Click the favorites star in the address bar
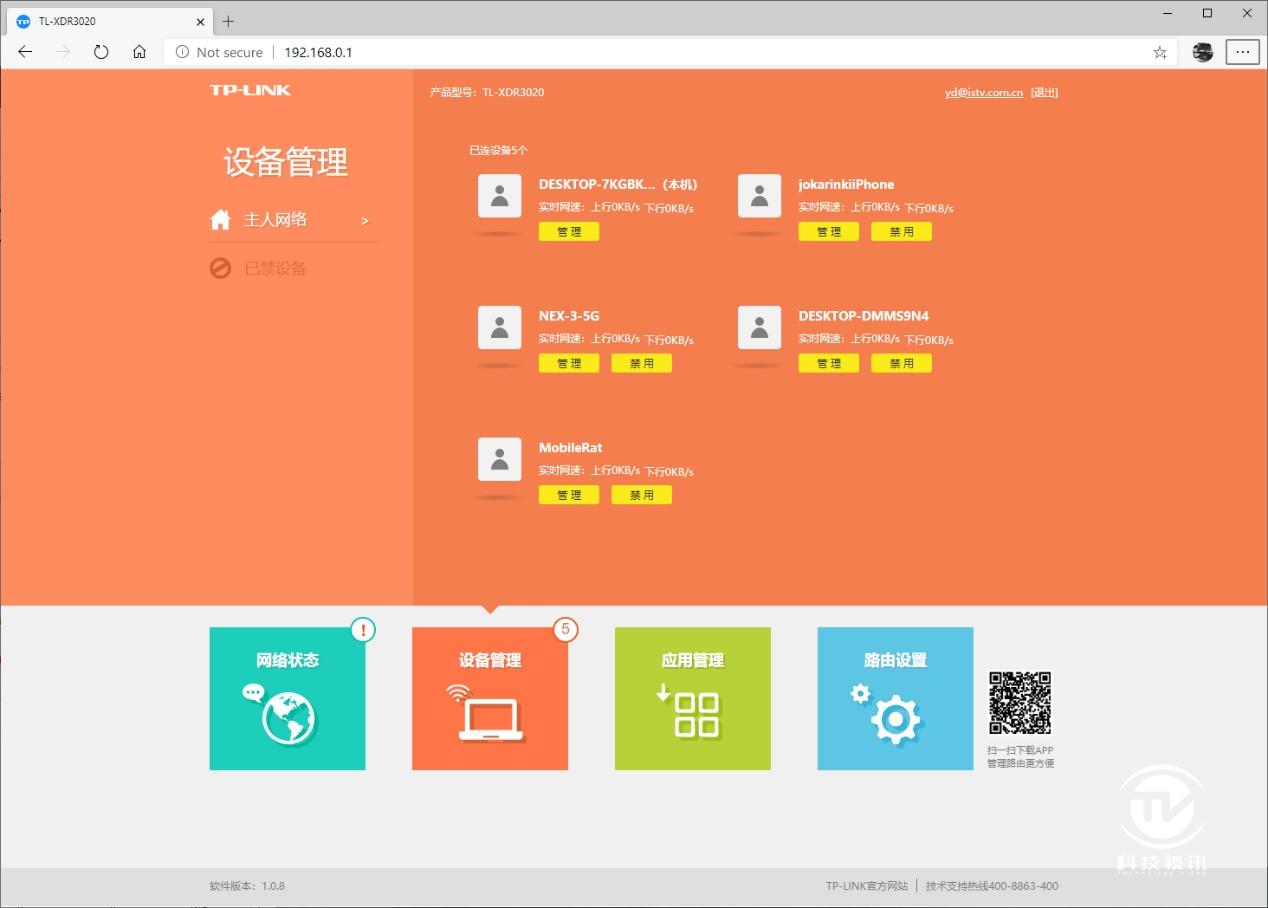This screenshot has height=908, width=1268. (1159, 52)
